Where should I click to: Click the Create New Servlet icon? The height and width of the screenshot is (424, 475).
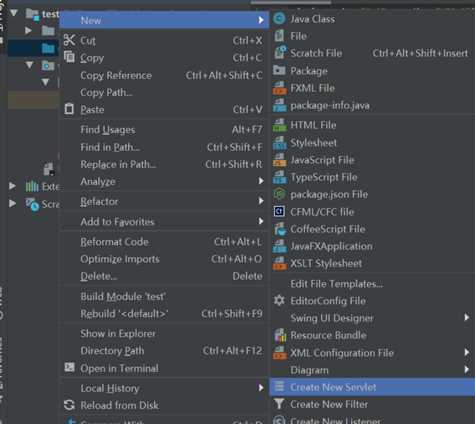point(279,387)
